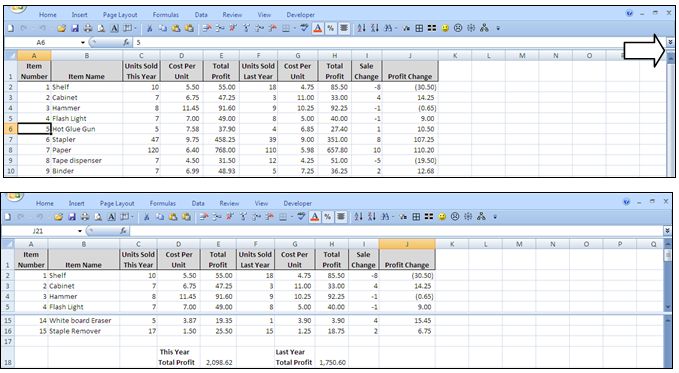Click the Print icon in bottom window toolbar
This screenshot has width=679, height=373.
tap(85, 217)
